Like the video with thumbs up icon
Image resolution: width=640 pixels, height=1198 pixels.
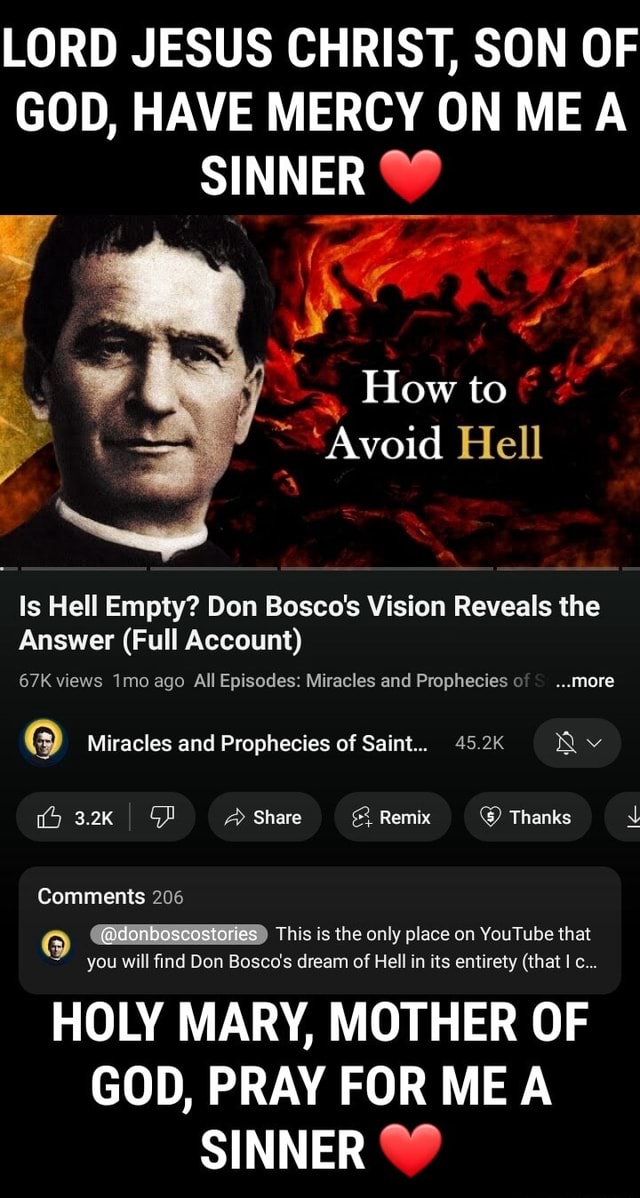coord(49,818)
